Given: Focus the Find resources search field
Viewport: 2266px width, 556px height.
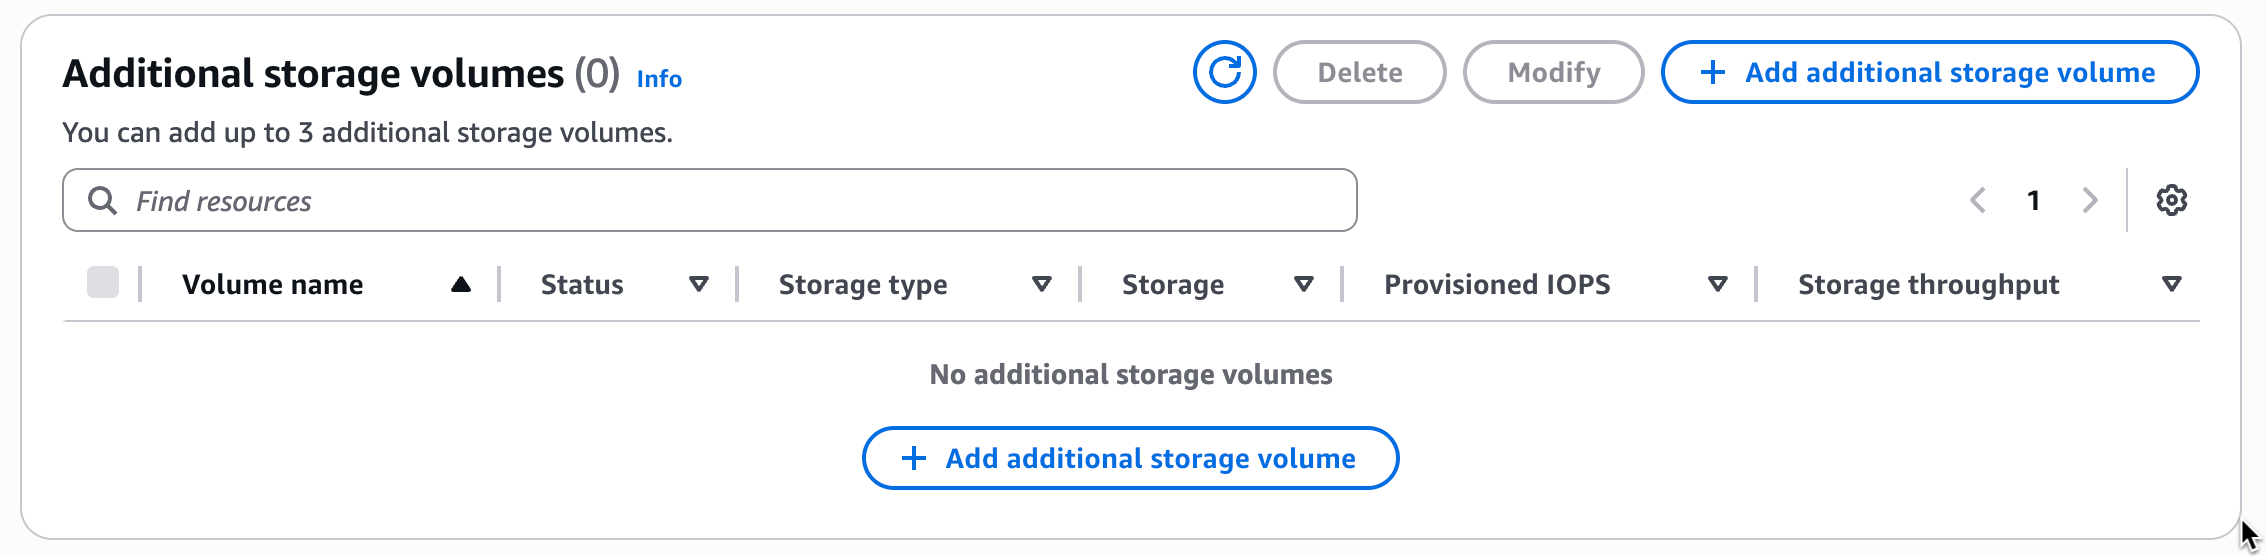Looking at the screenshot, I should 740,201.
